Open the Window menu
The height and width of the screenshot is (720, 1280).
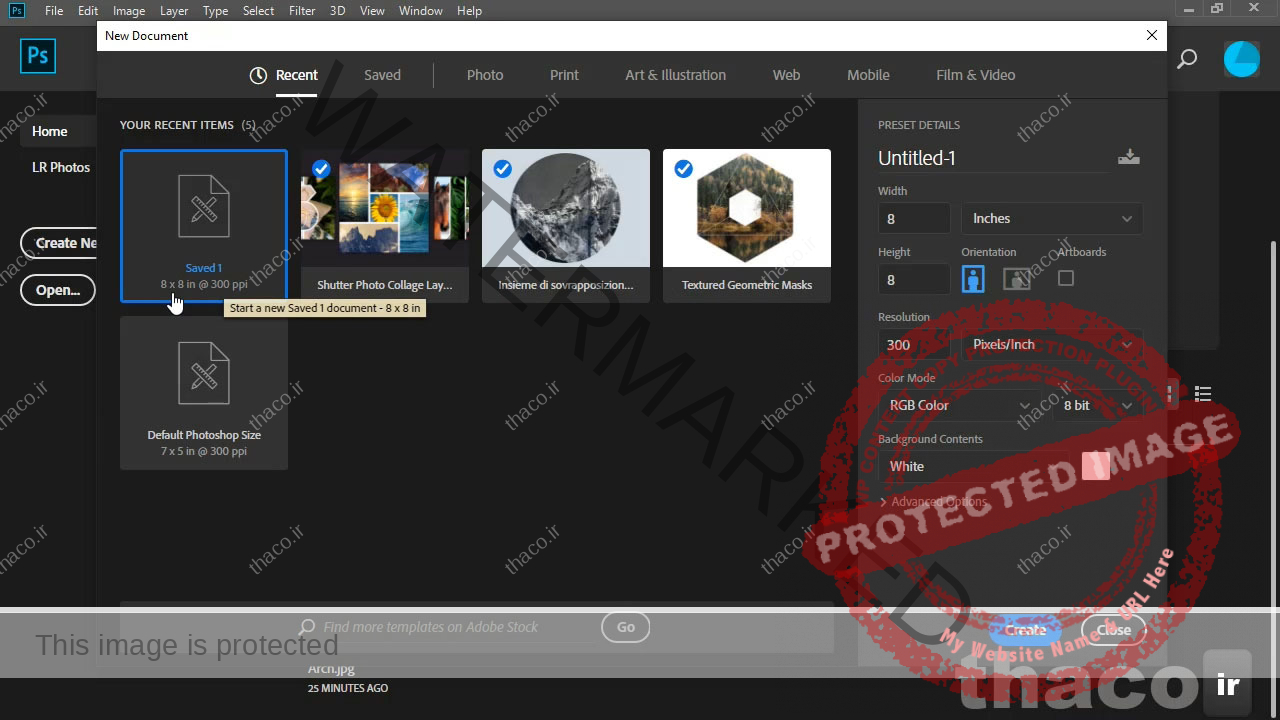421,10
